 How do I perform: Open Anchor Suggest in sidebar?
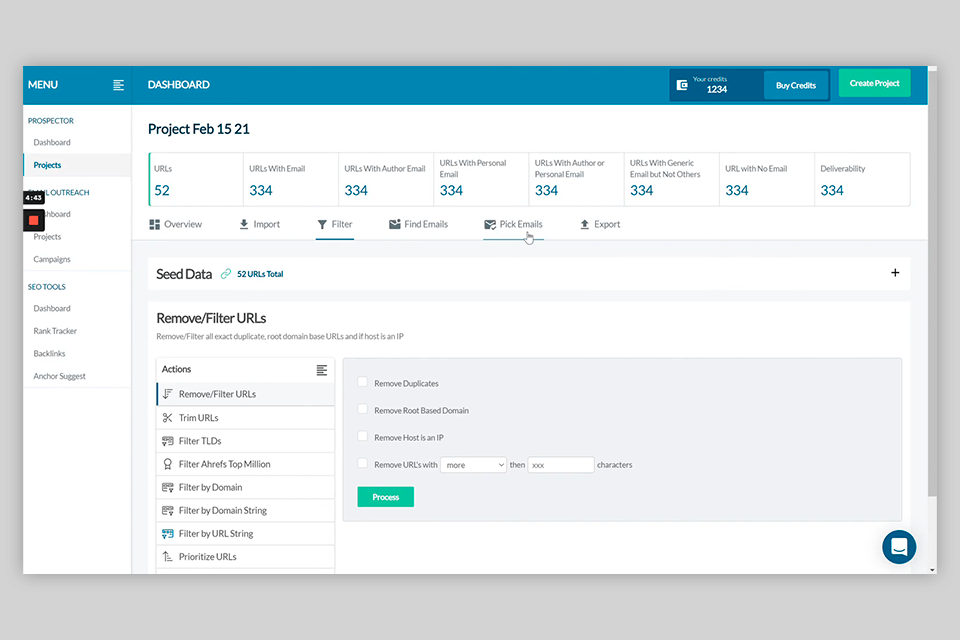59,376
